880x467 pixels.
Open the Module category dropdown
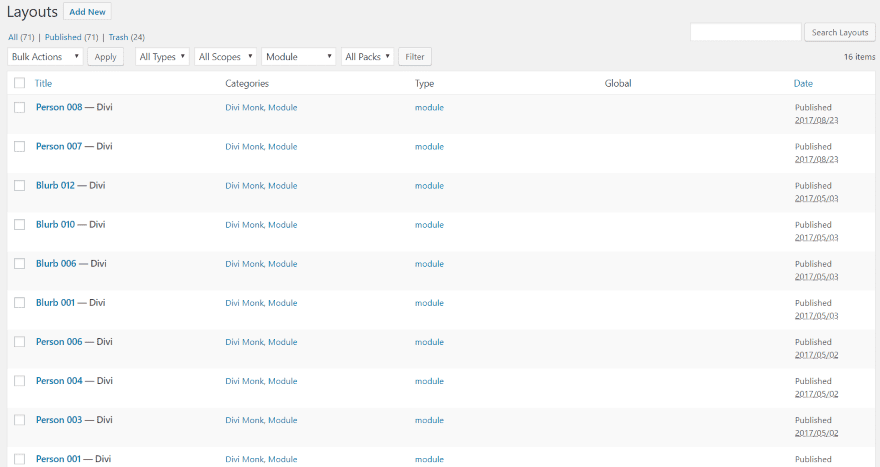[x=299, y=57]
